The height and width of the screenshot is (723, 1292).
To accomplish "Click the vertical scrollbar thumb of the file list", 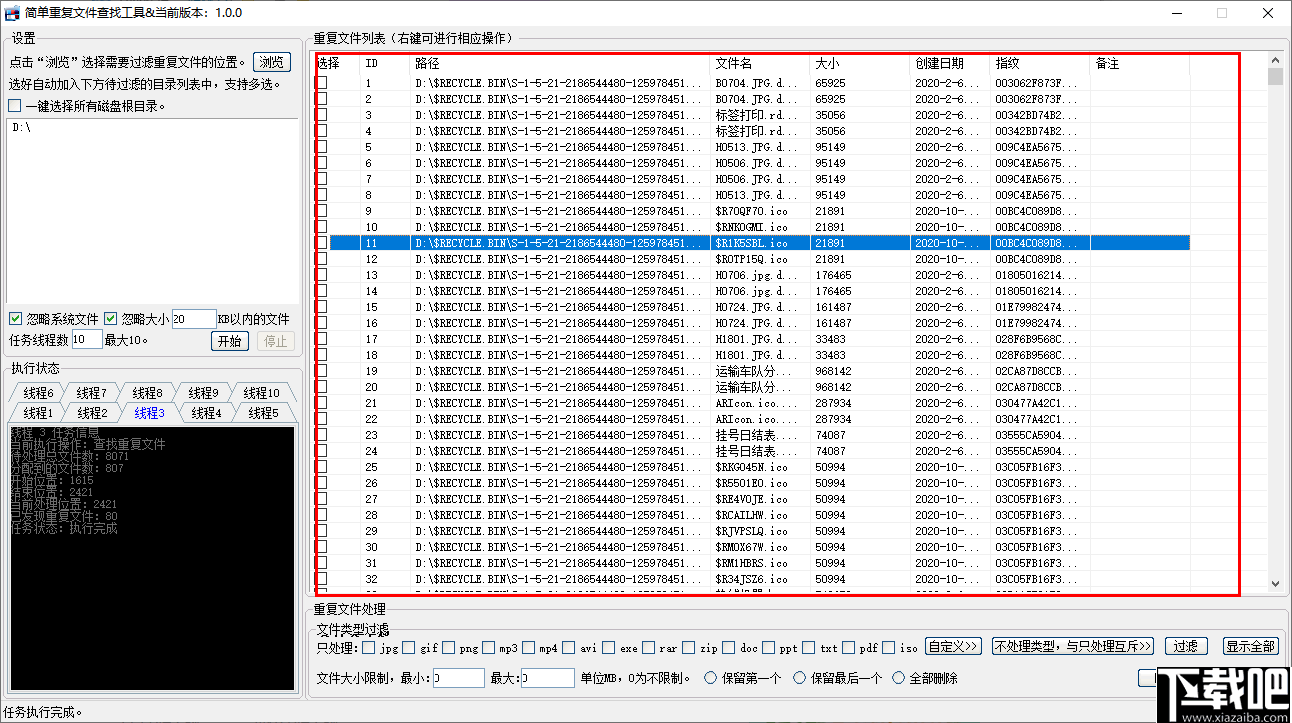I will (x=1275, y=77).
